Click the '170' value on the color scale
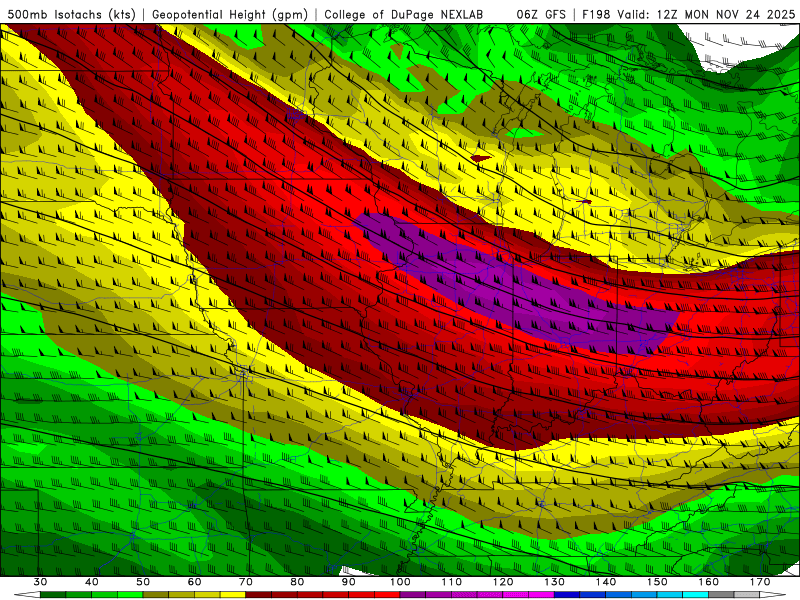The height and width of the screenshot is (600, 800). pyautogui.click(x=760, y=582)
